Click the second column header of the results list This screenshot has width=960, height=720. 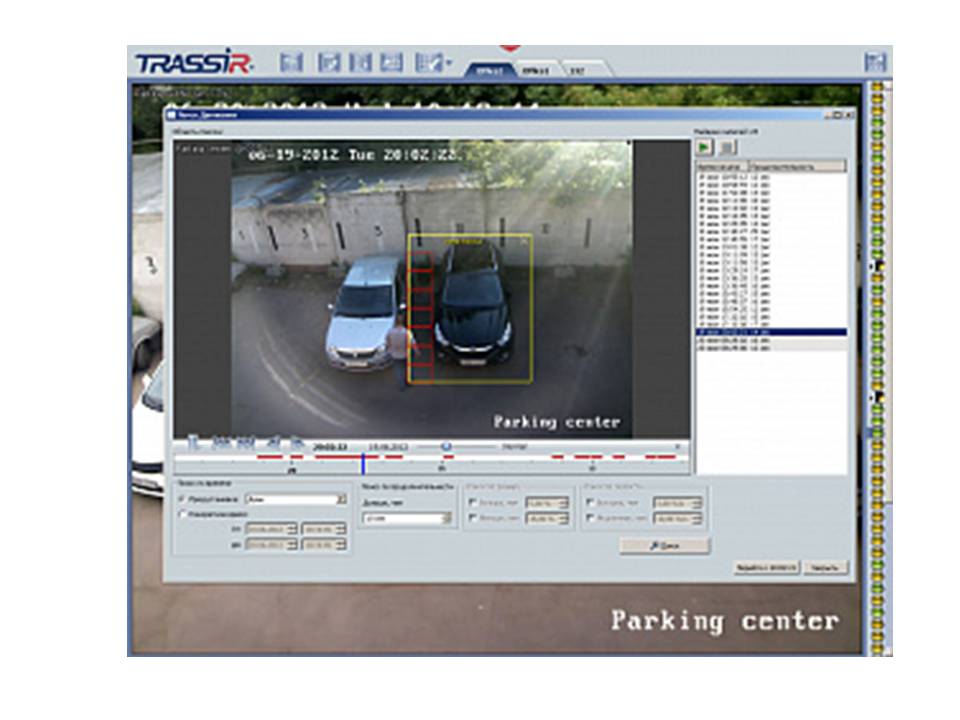pyautogui.click(x=798, y=167)
